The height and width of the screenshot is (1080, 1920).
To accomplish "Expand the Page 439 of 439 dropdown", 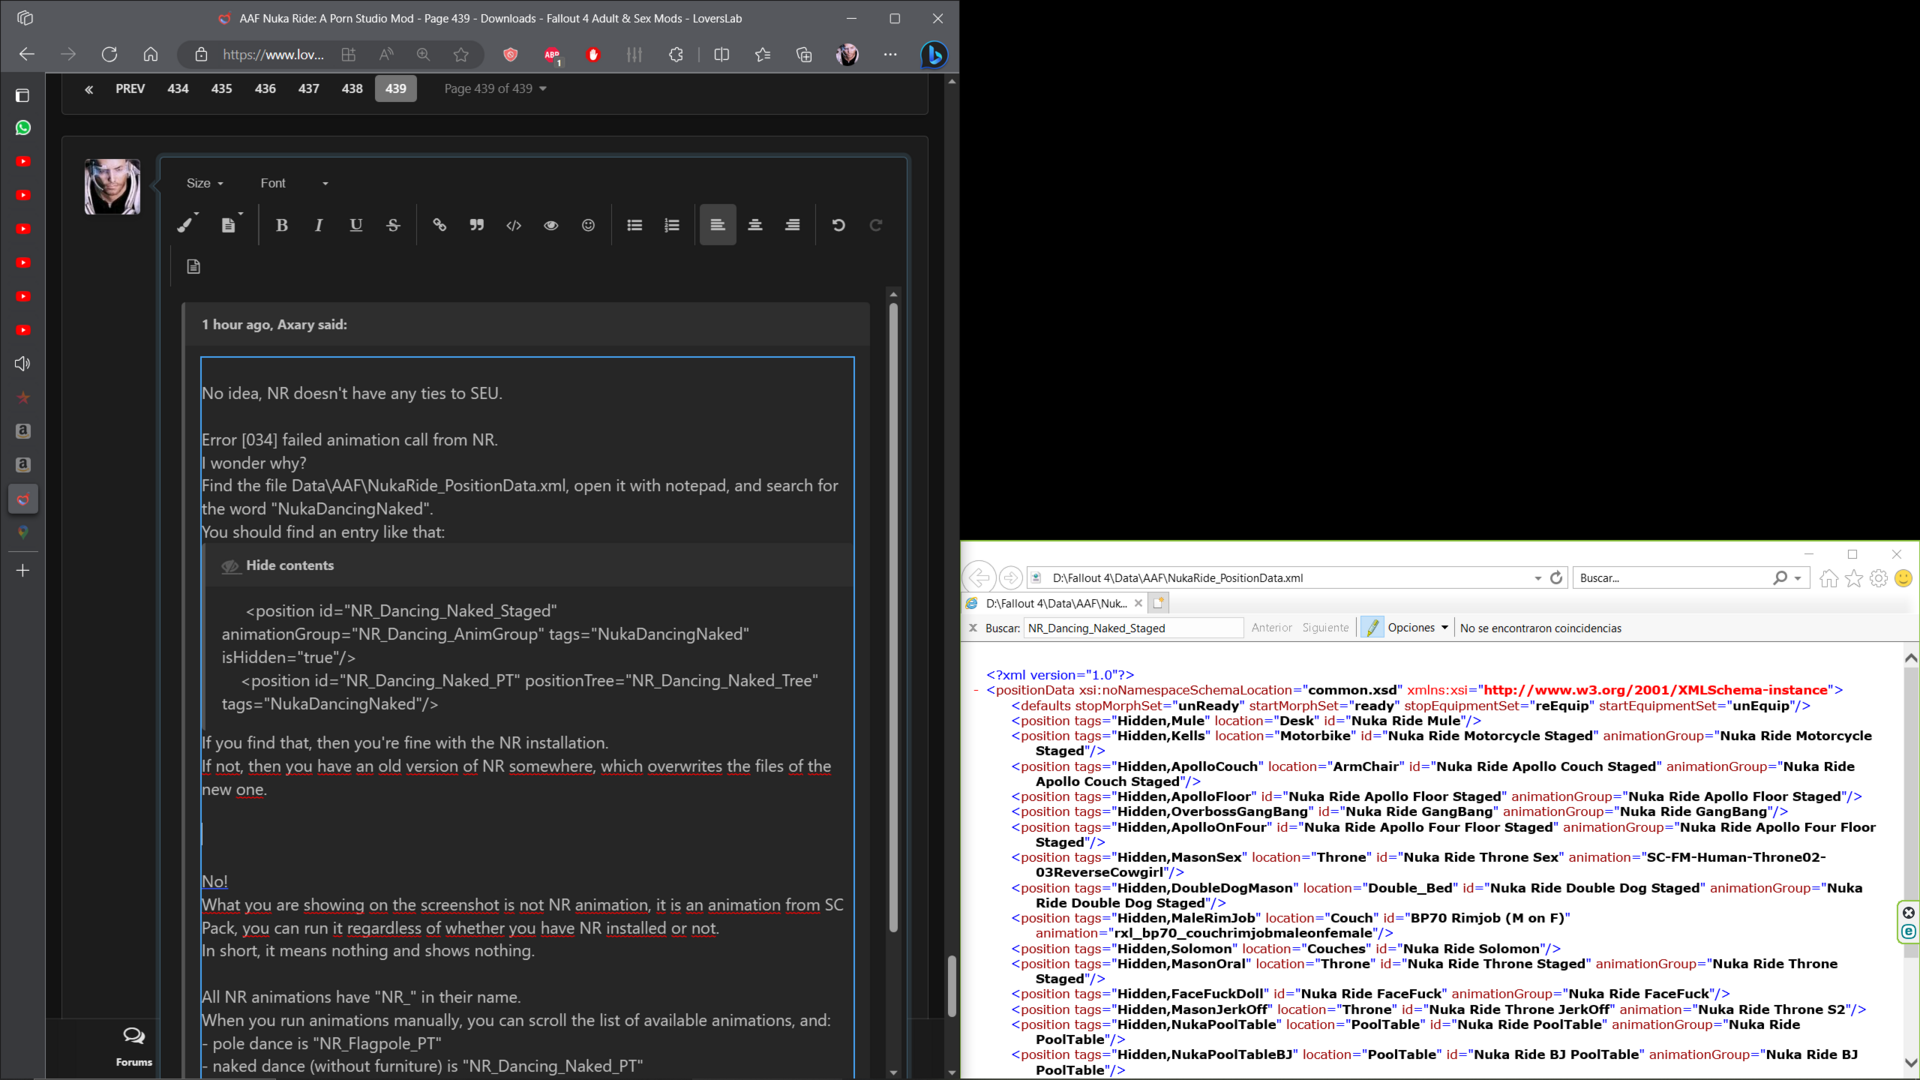I will [x=495, y=89].
